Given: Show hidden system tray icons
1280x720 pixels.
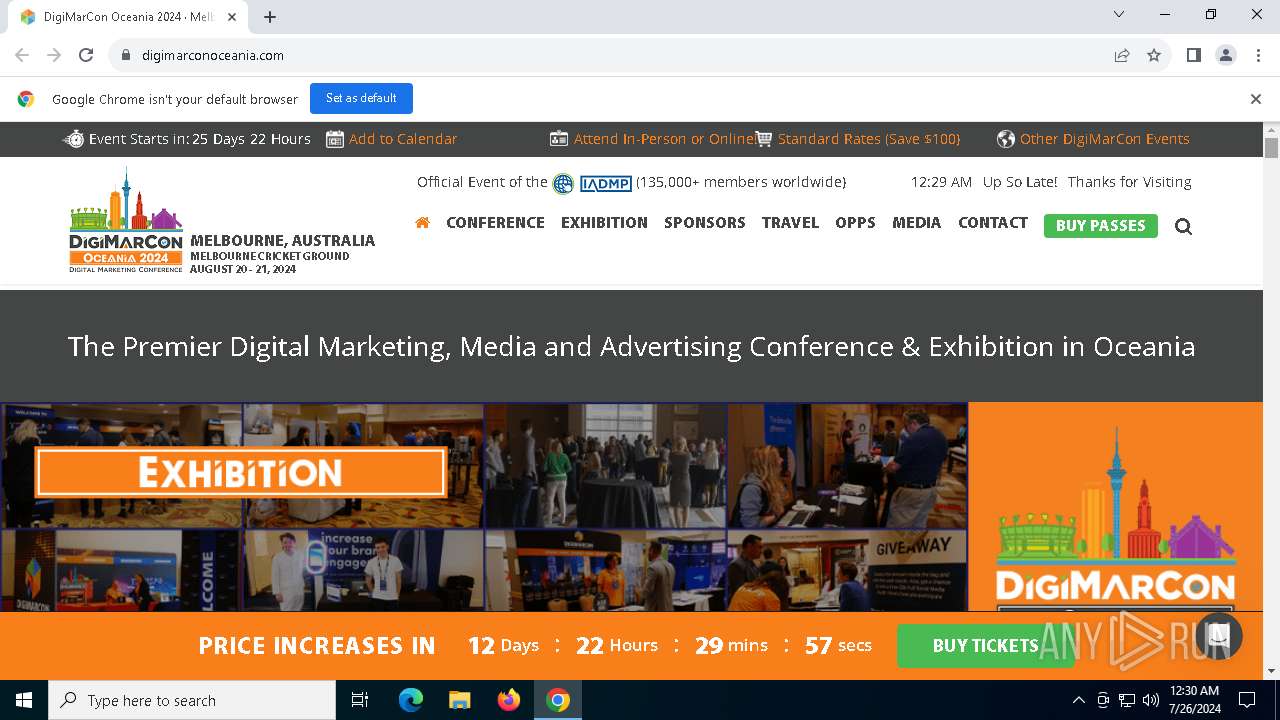Looking at the screenshot, I should click(1079, 700).
